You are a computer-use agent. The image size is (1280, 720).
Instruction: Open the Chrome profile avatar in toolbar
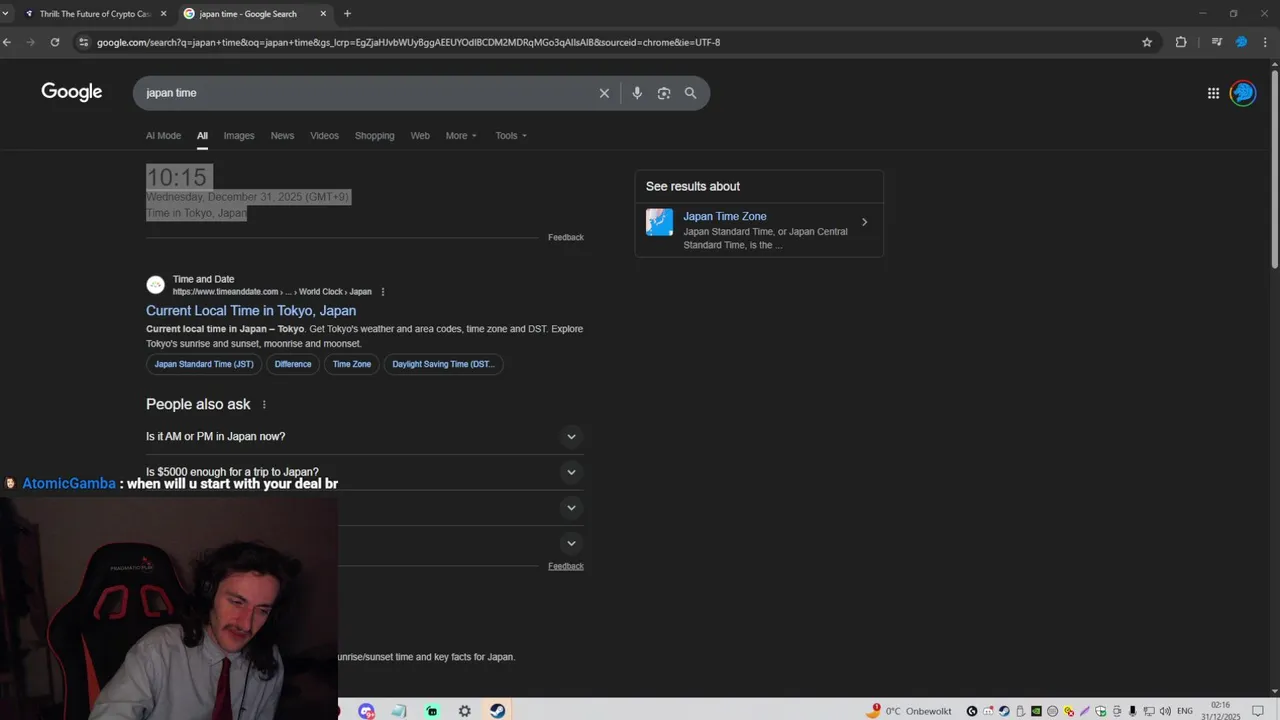coord(1241,42)
